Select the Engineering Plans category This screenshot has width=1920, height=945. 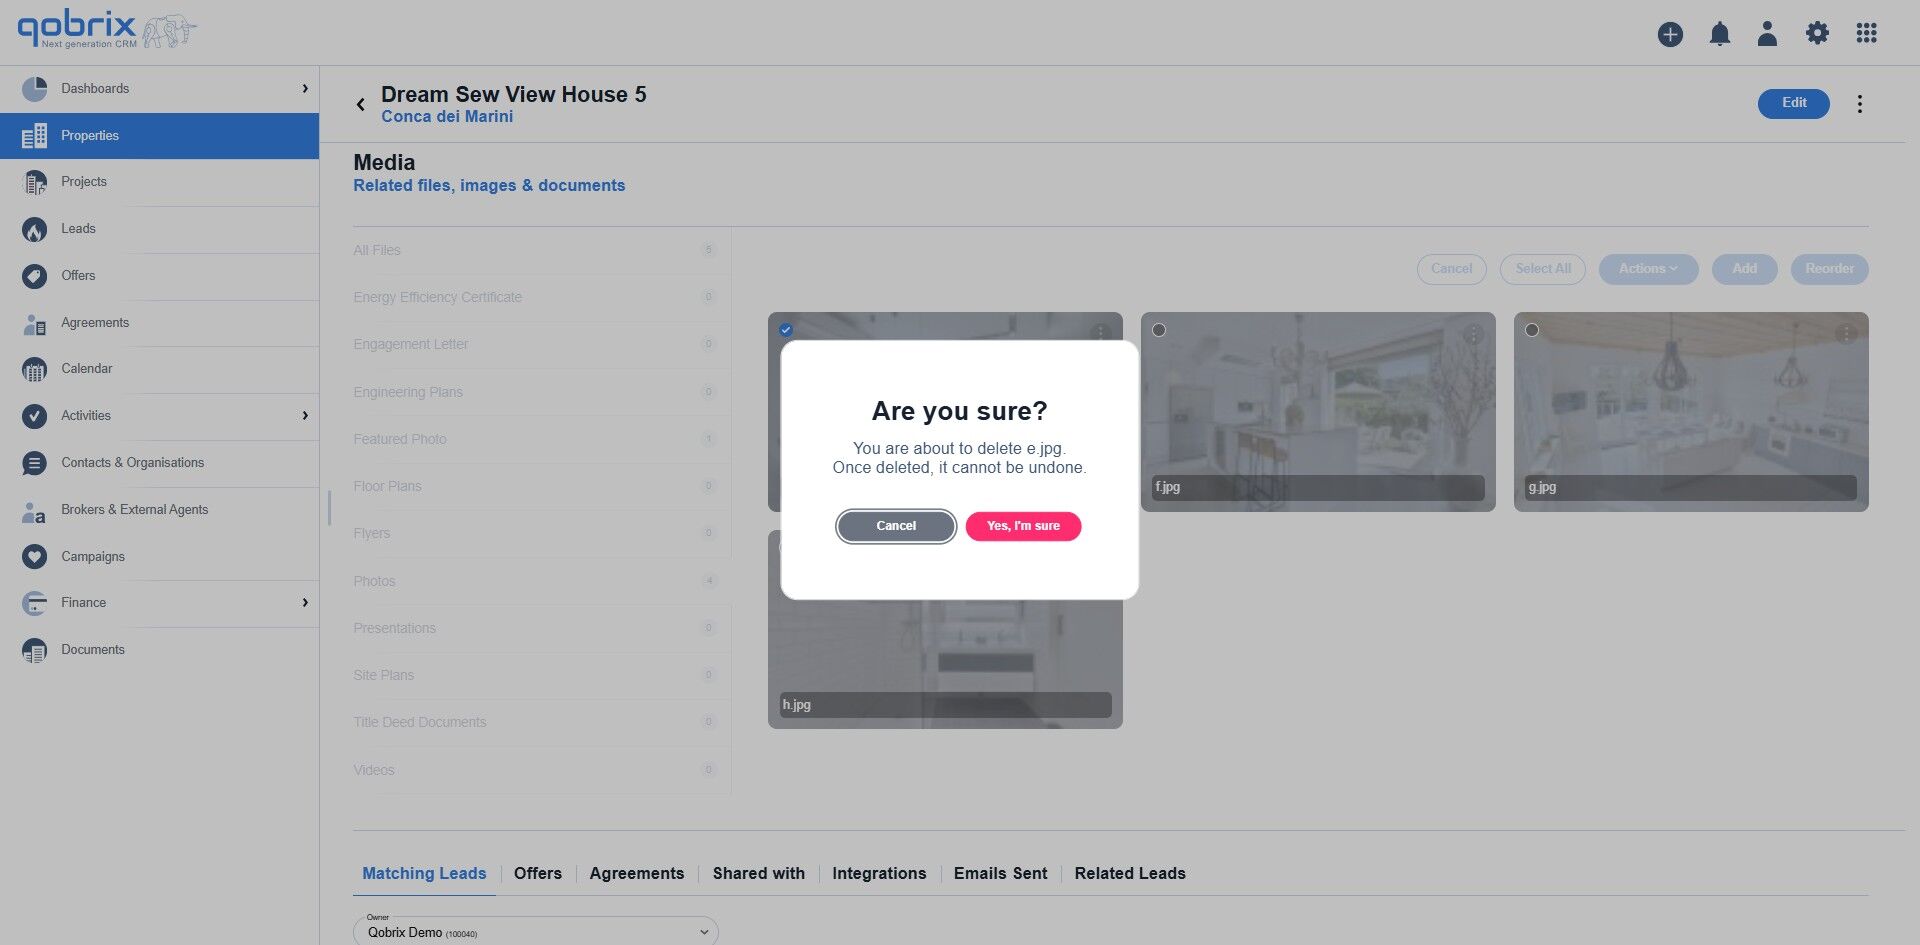(541, 392)
